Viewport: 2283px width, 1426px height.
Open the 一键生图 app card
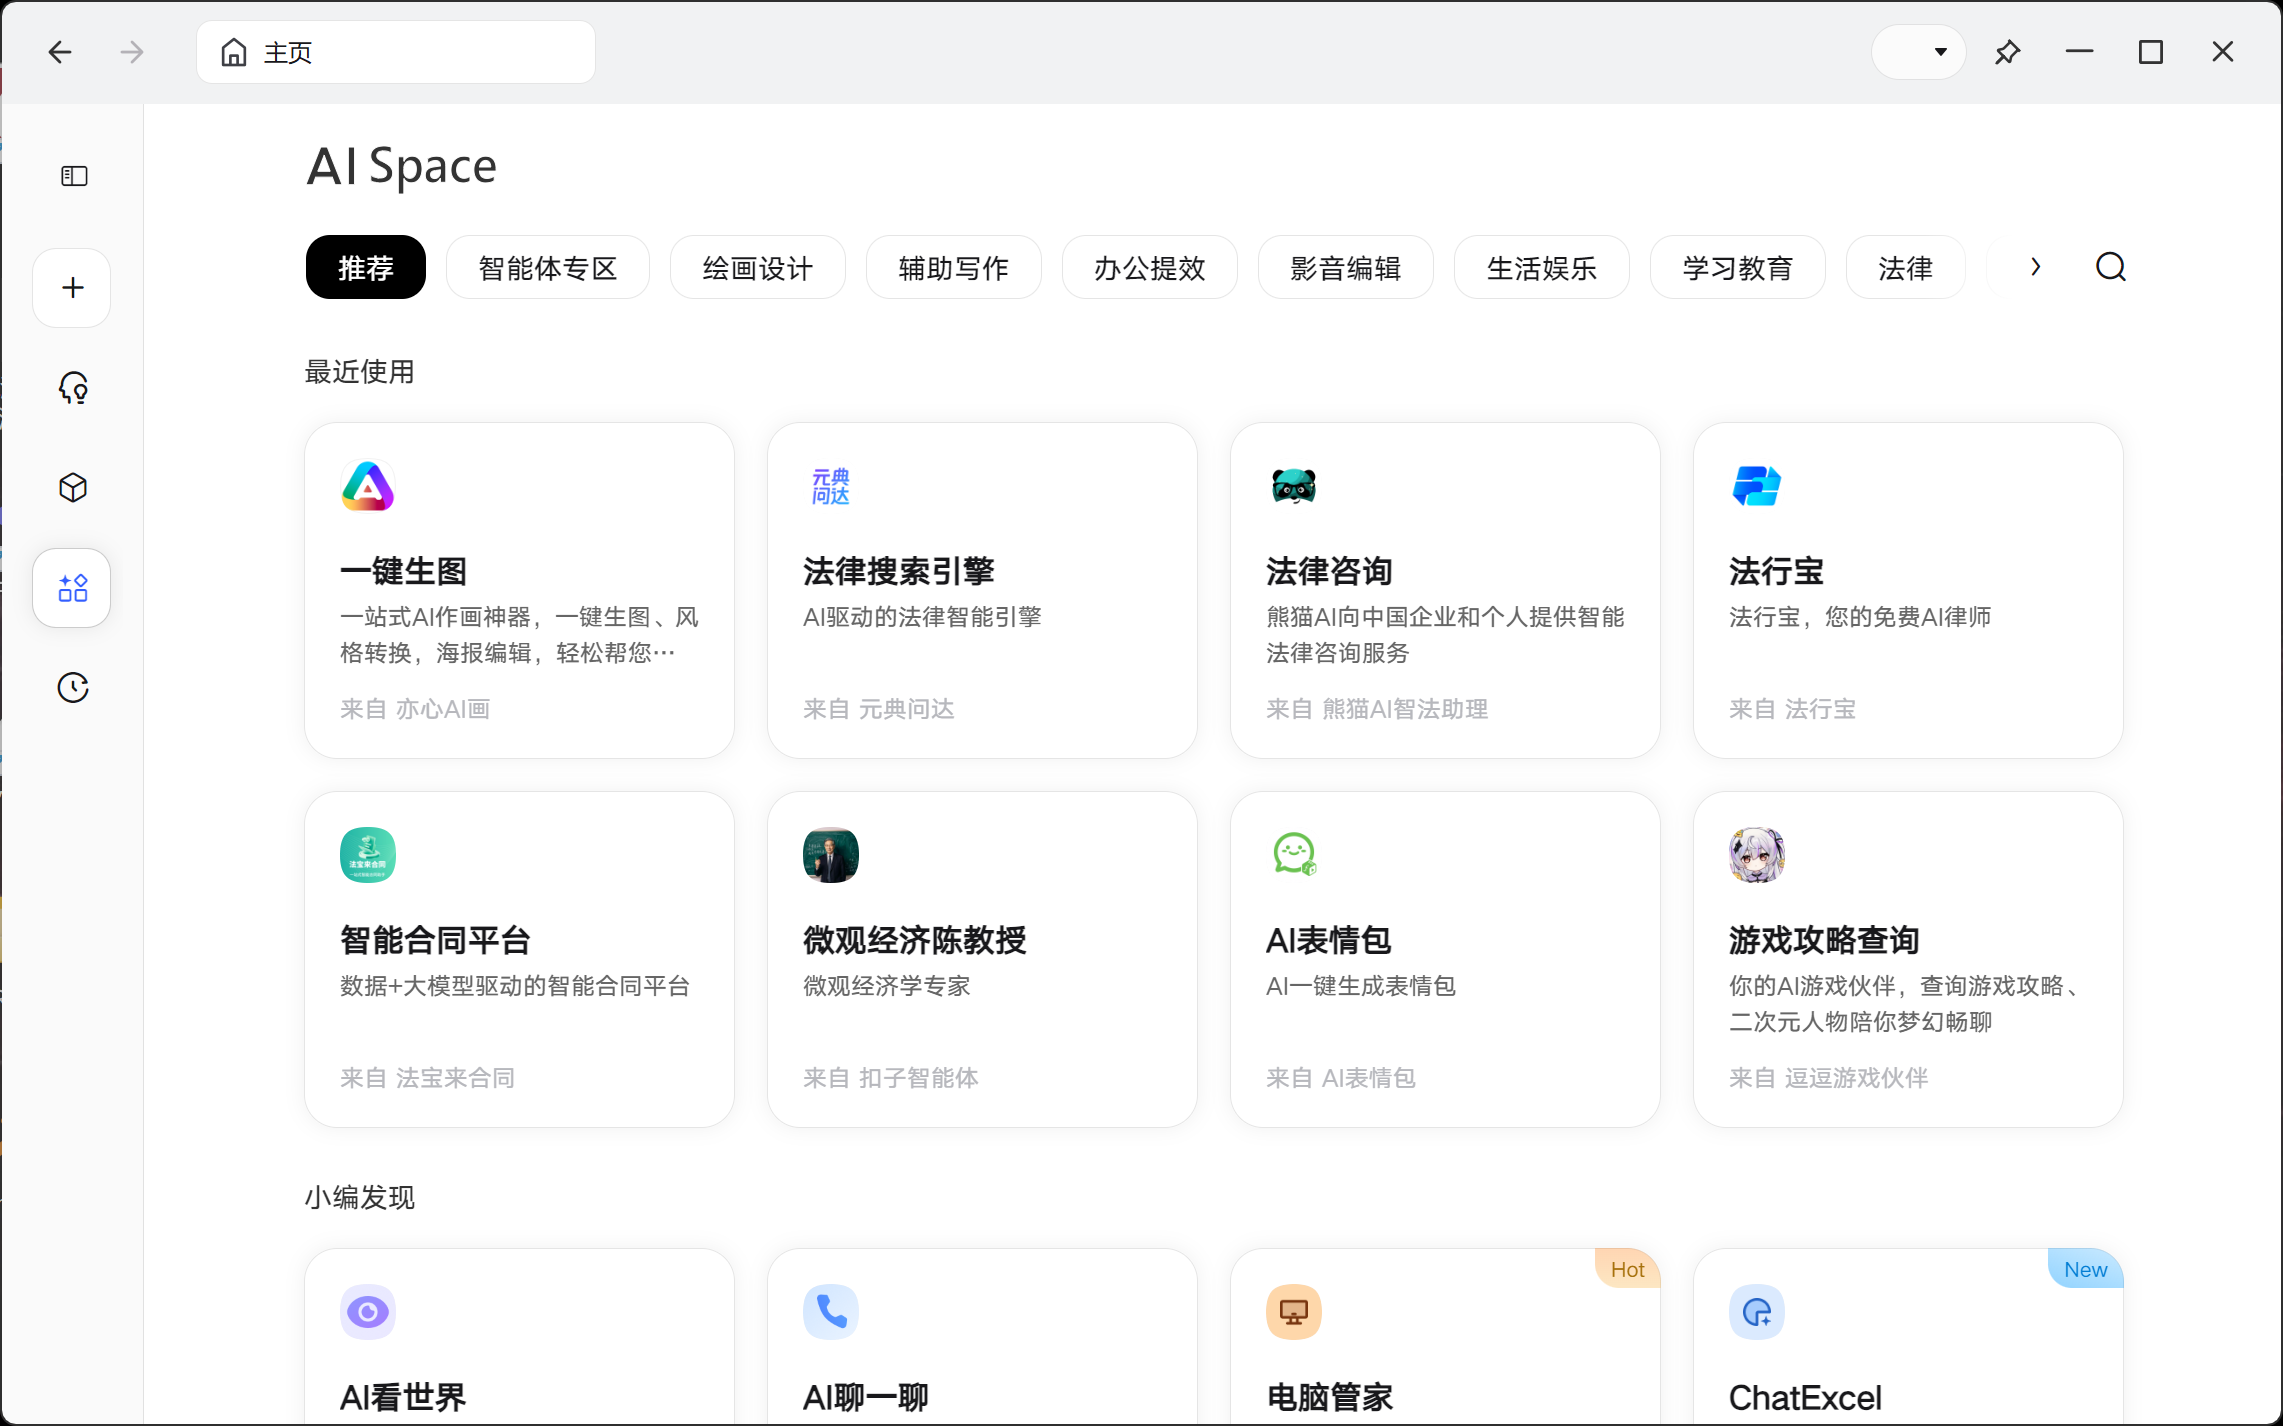tap(519, 590)
